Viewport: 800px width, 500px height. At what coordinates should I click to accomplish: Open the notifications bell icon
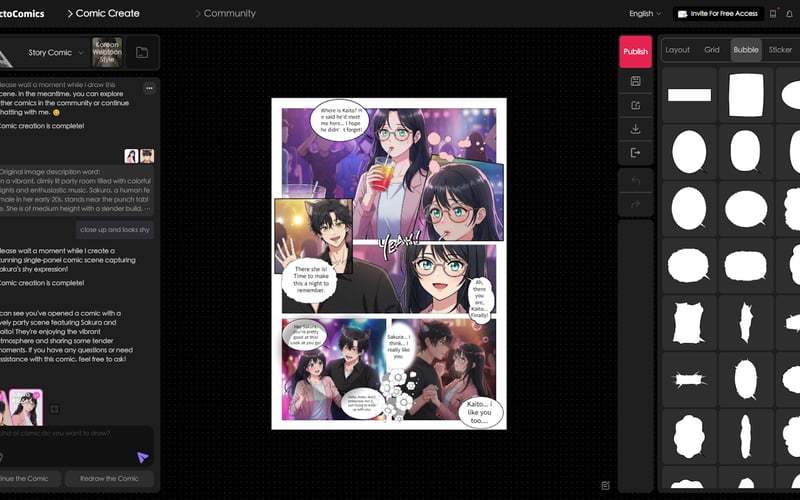tap(789, 14)
